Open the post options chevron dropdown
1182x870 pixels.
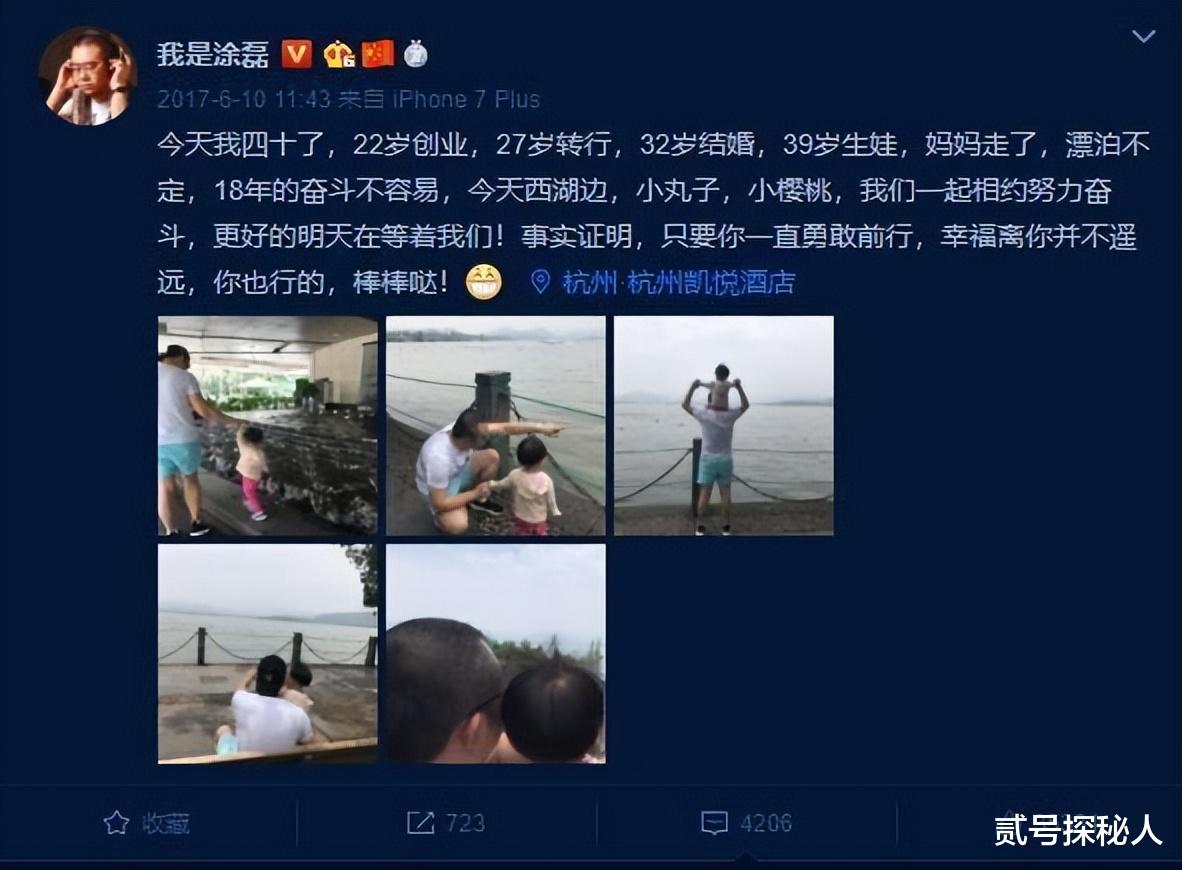1144,36
